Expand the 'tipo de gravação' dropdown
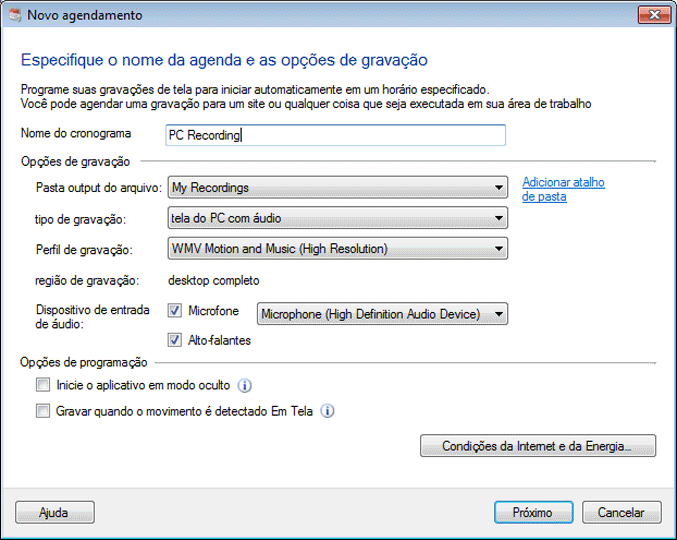 click(336, 219)
